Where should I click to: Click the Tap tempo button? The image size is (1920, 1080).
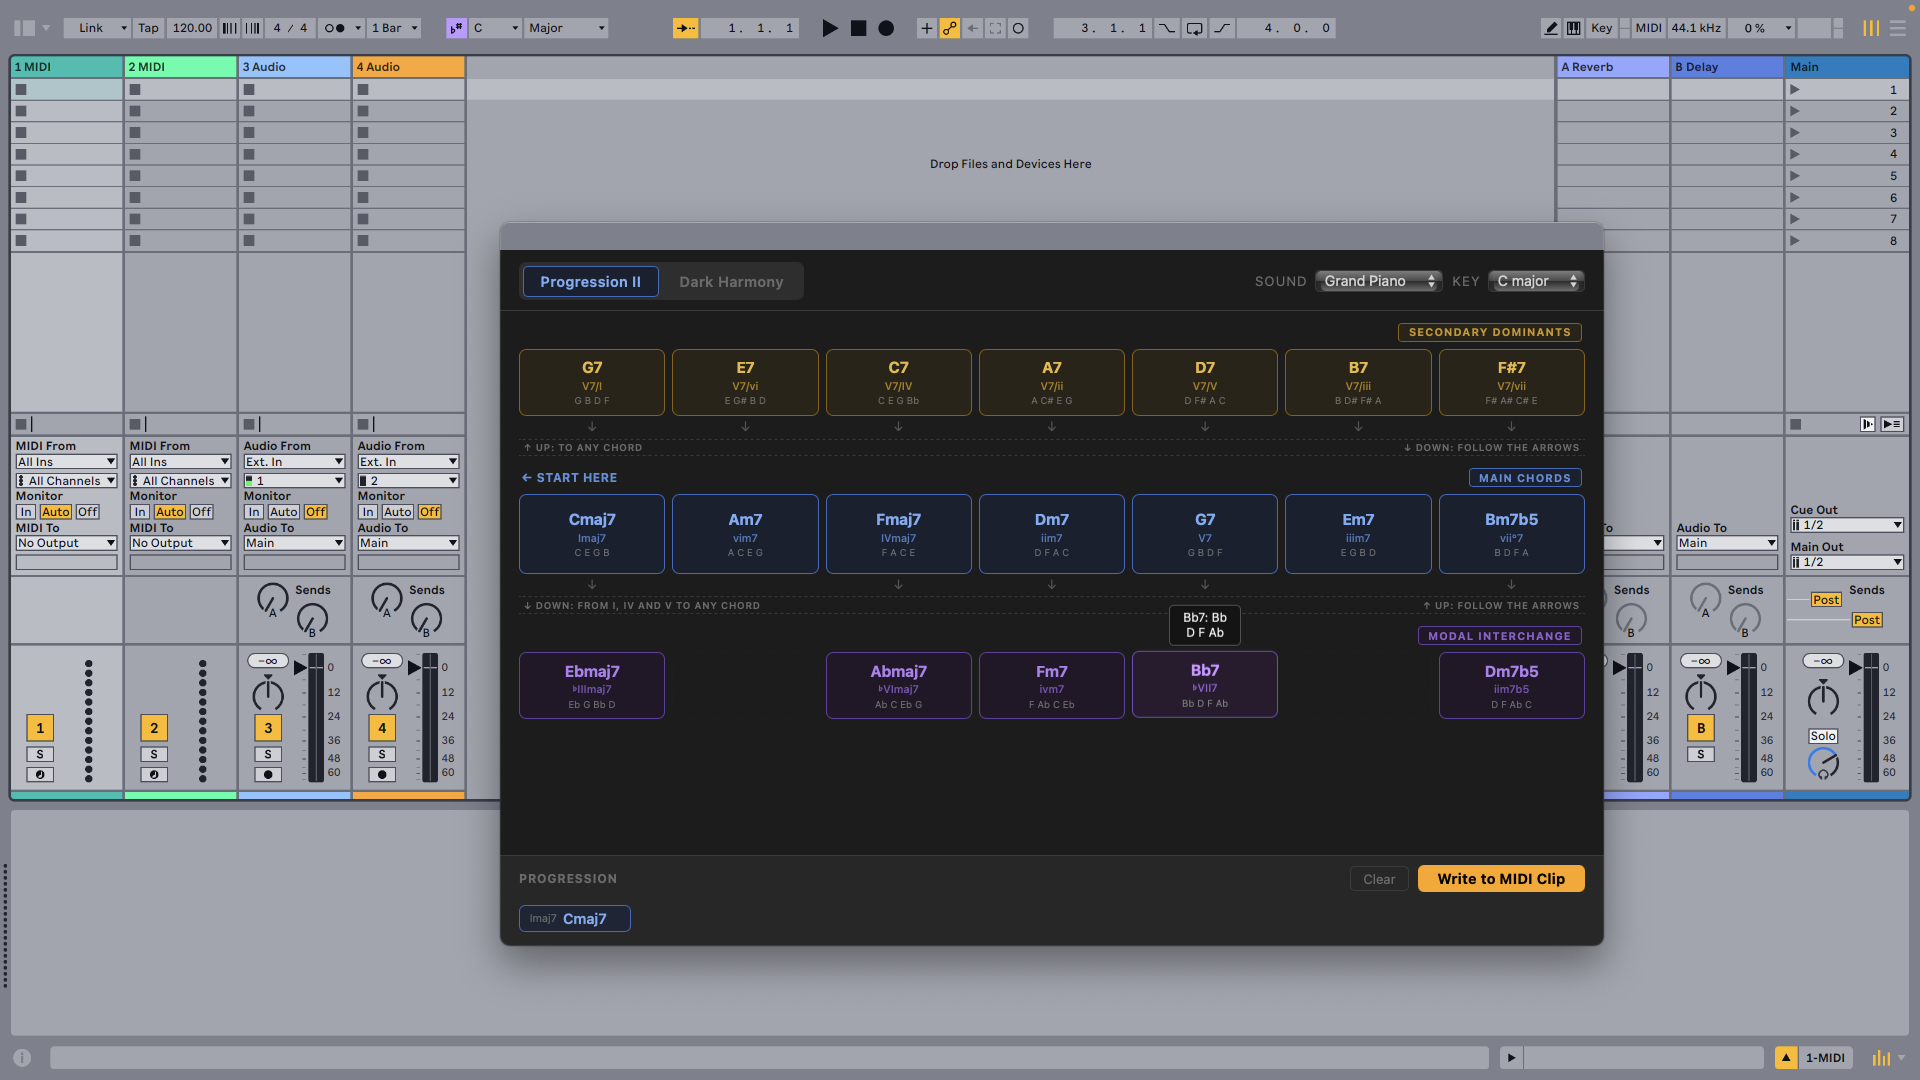click(x=148, y=28)
